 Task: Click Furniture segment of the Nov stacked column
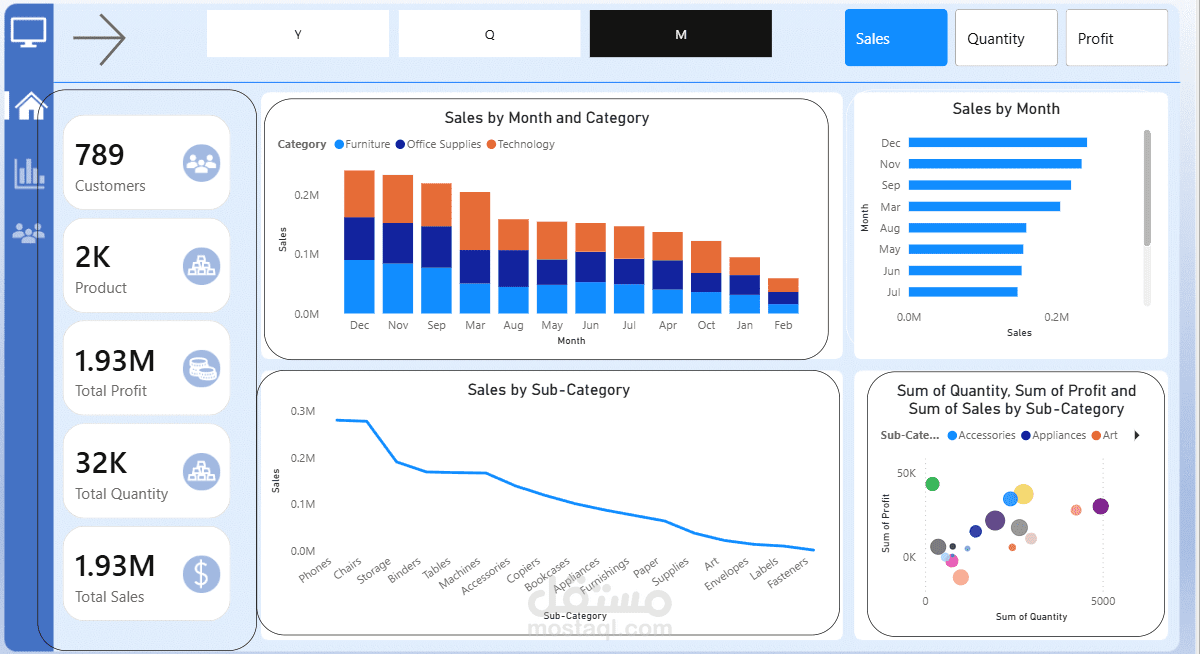(398, 288)
